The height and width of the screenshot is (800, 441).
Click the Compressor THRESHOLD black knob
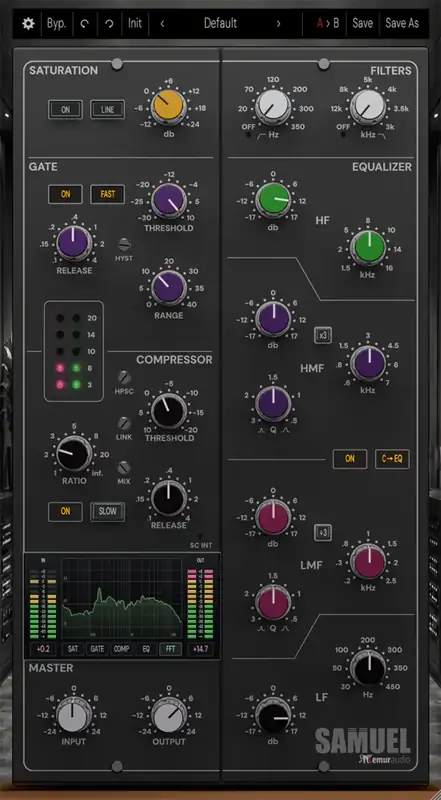(168, 411)
